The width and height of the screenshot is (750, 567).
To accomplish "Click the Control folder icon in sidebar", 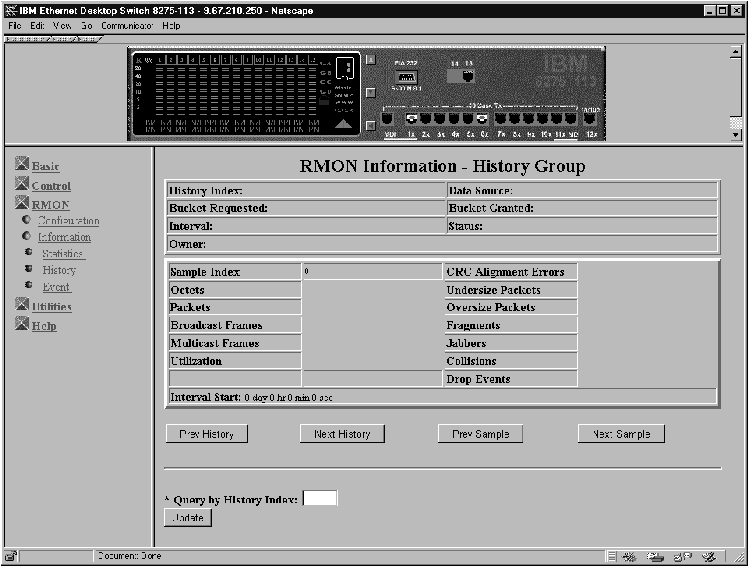I will click(x=23, y=186).
